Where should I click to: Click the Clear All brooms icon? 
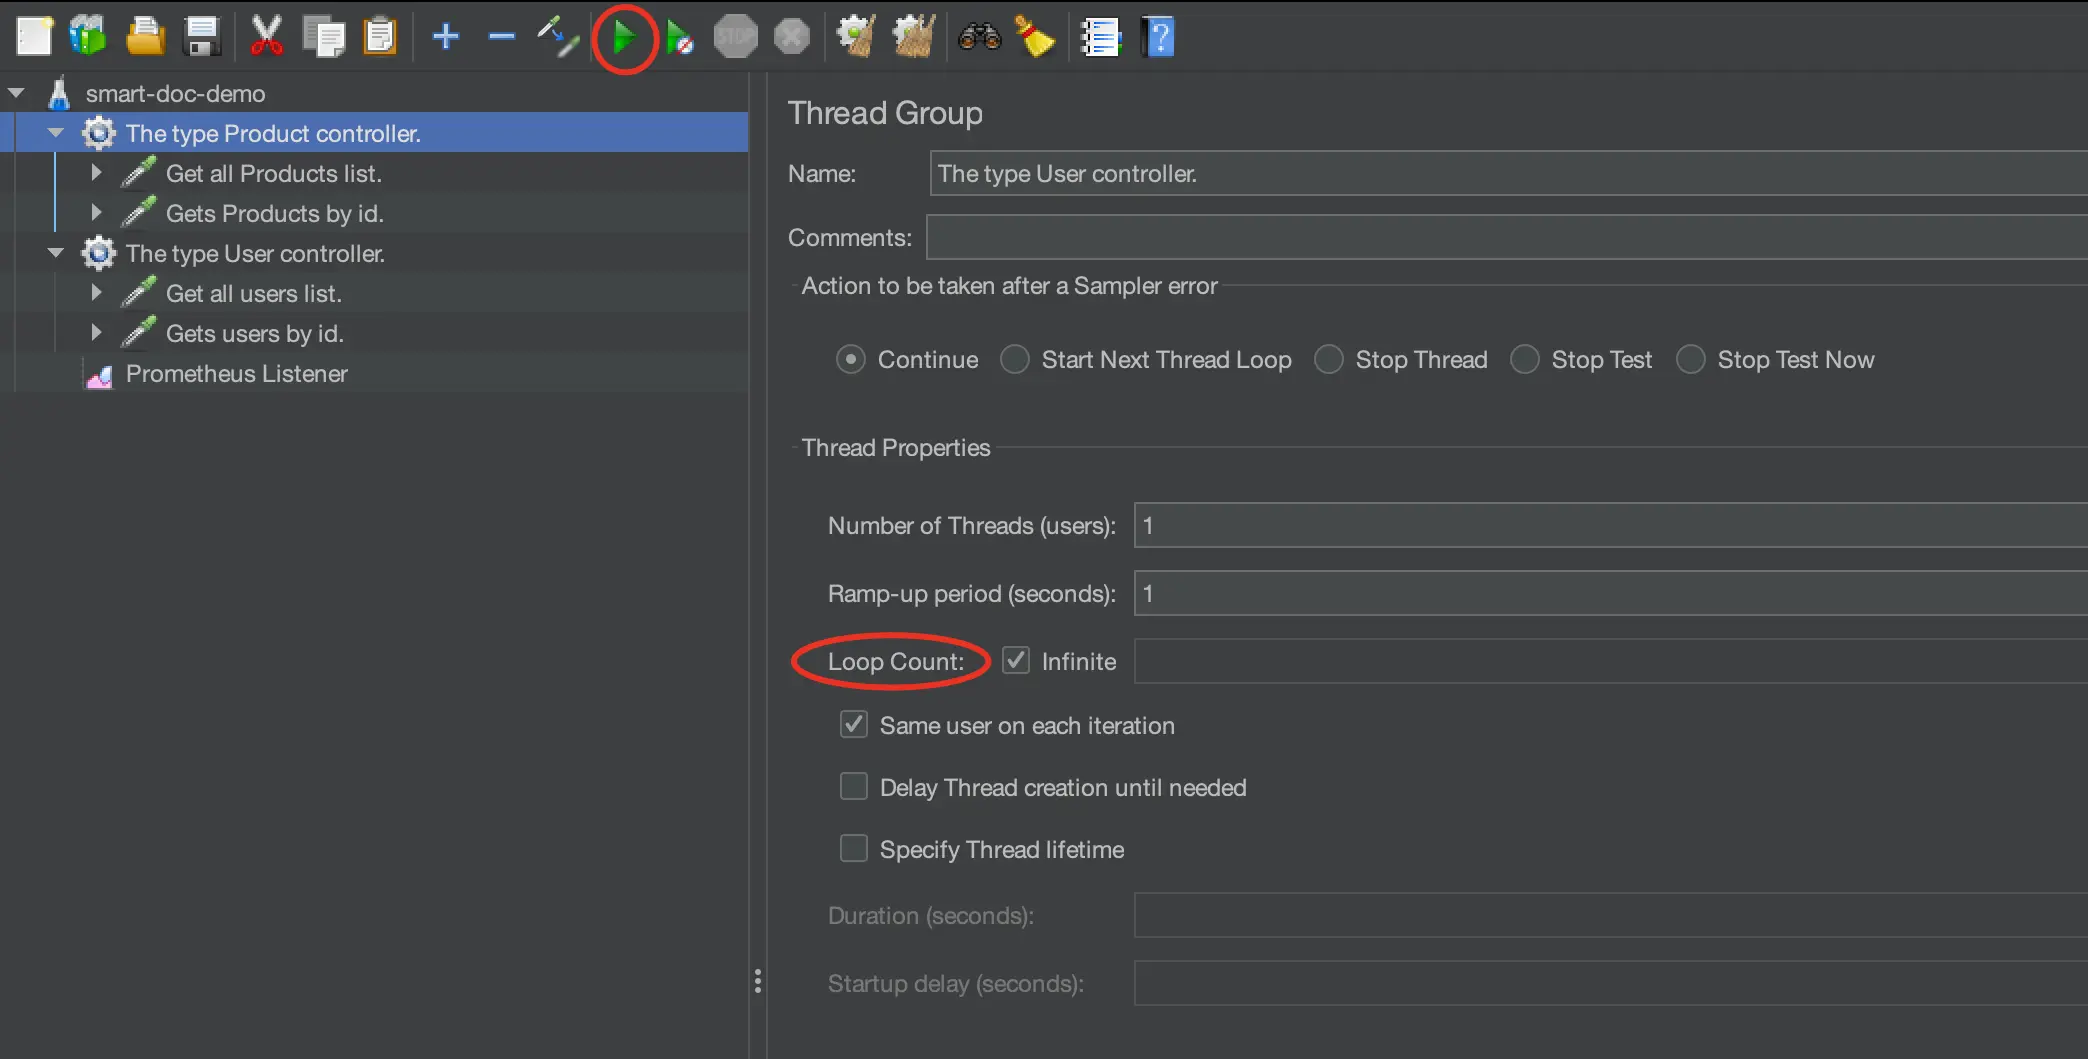[x=913, y=37]
